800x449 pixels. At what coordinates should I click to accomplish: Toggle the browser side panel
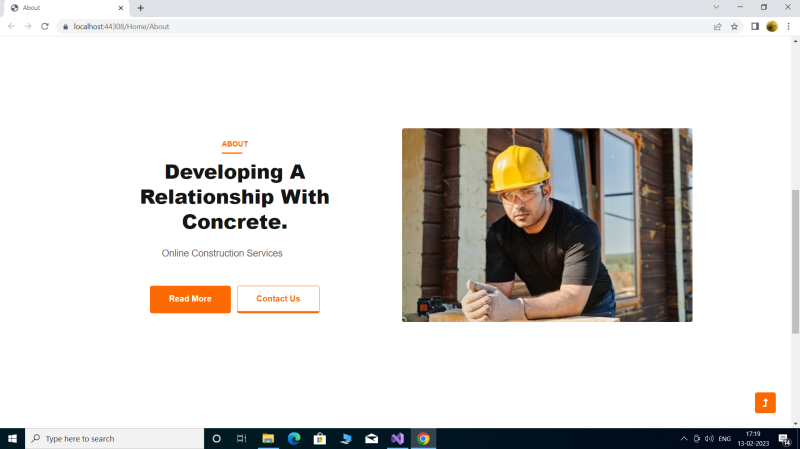tap(754, 26)
